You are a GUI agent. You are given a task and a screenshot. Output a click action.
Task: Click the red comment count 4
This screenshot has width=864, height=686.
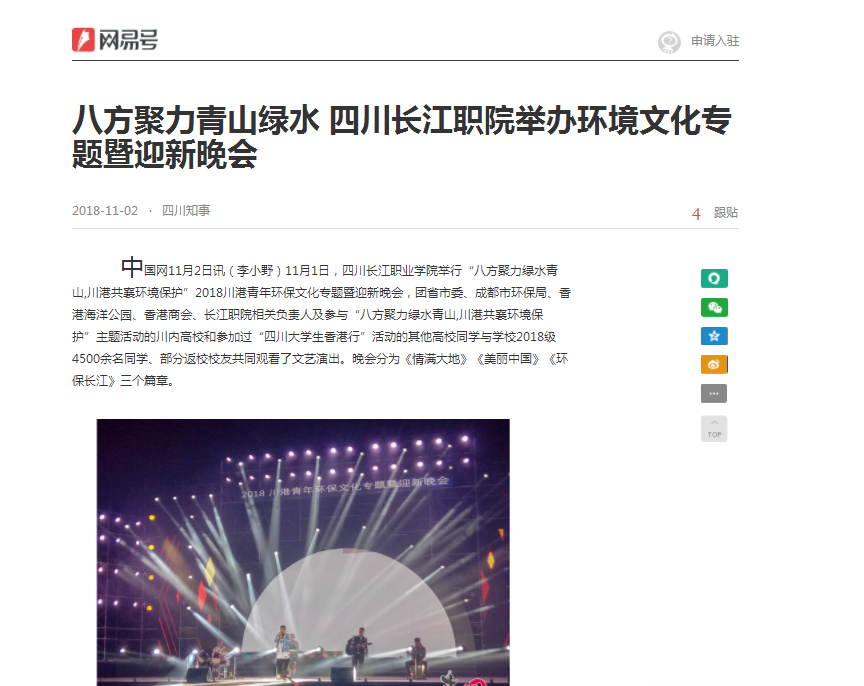tap(696, 214)
